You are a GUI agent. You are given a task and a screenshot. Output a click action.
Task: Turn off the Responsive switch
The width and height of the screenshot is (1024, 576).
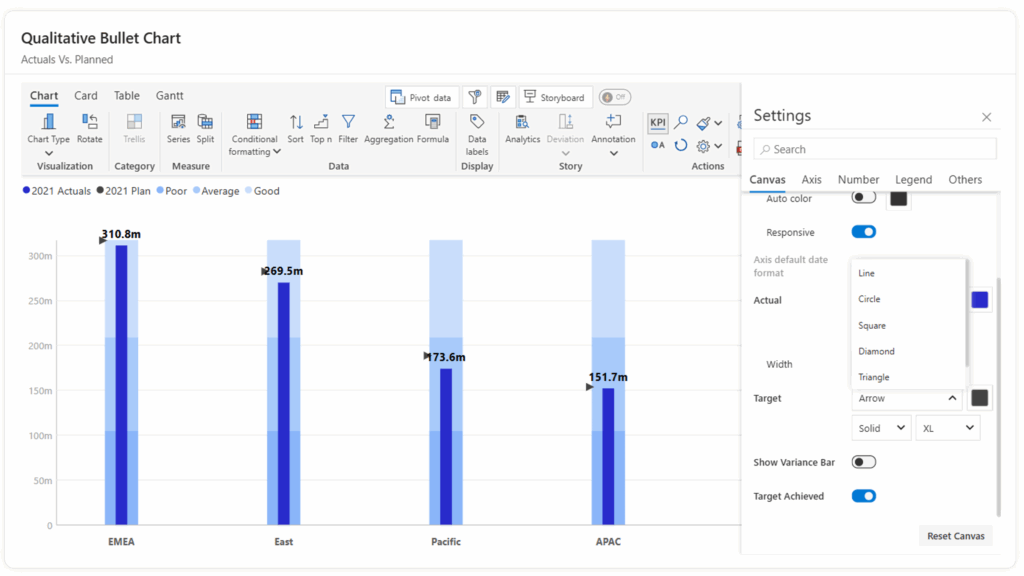click(863, 232)
